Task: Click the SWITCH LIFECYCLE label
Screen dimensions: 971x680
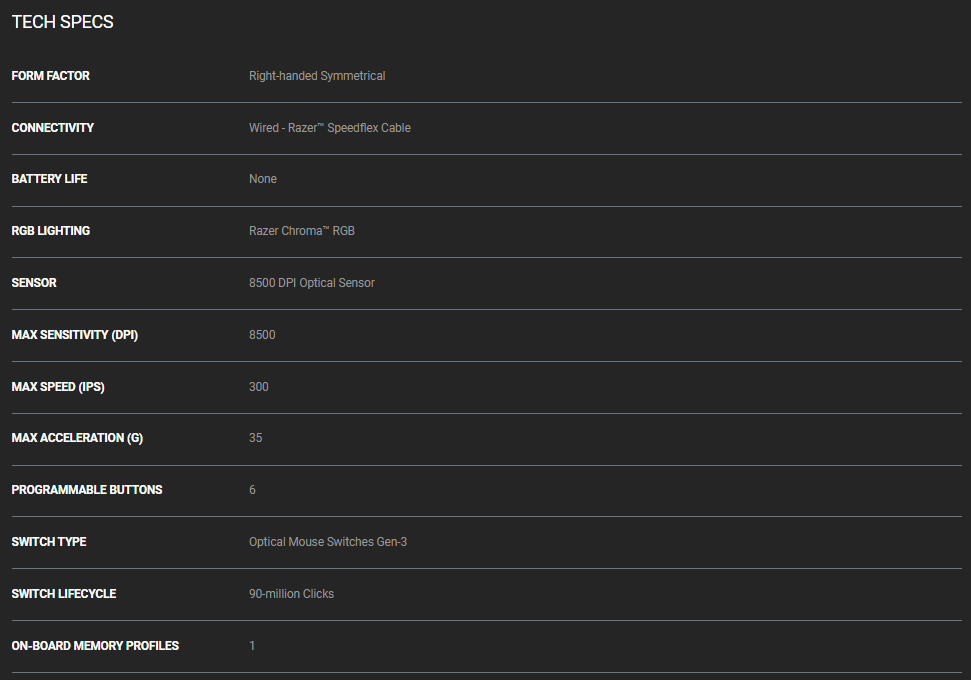Action: 63,594
